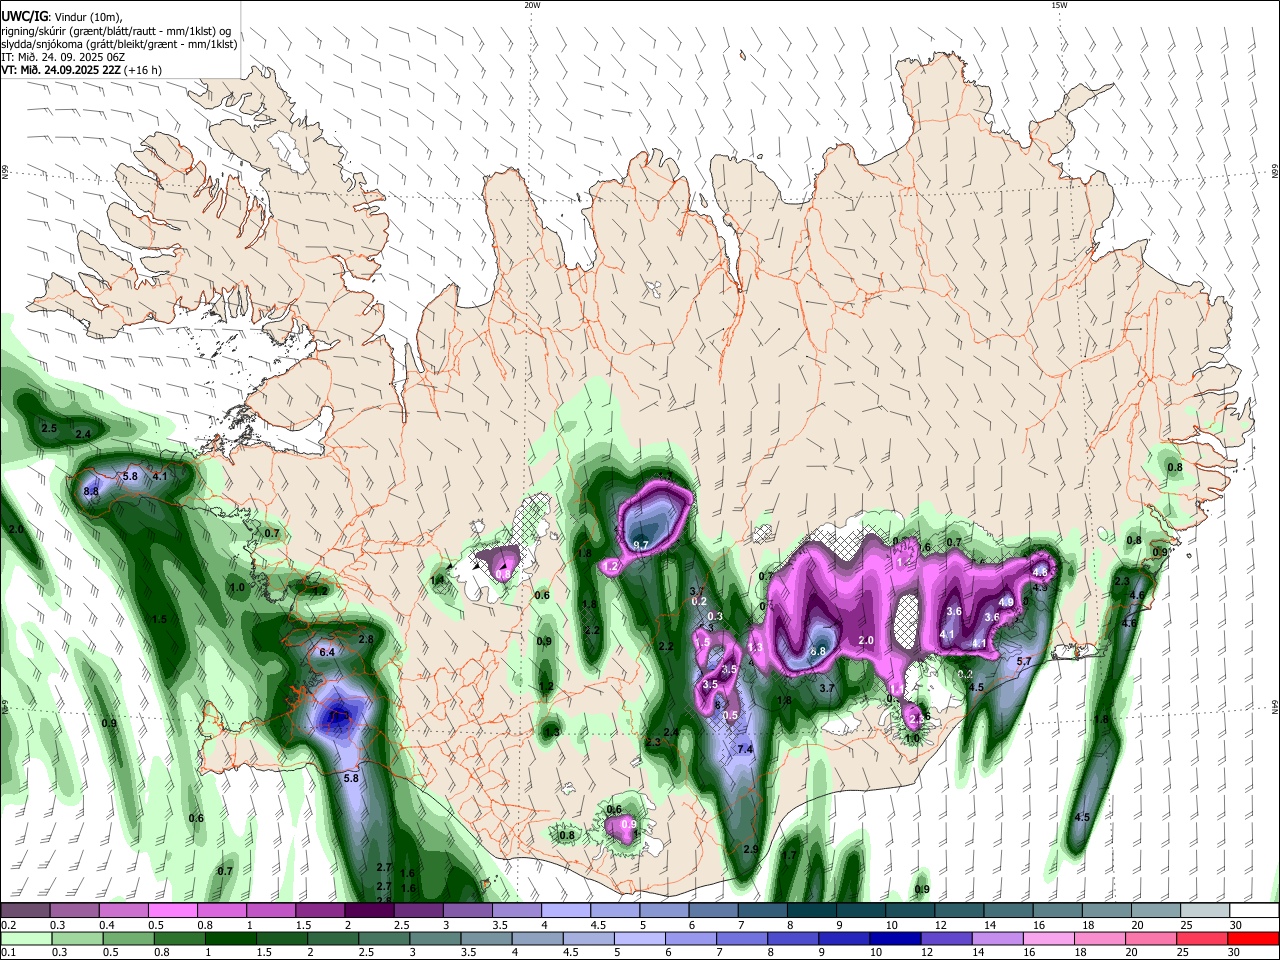This screenshot has width=1280, height=960.
Task: Click the light gray 25 swatch in the snow legend
Action: click(x=1205, y=911)
